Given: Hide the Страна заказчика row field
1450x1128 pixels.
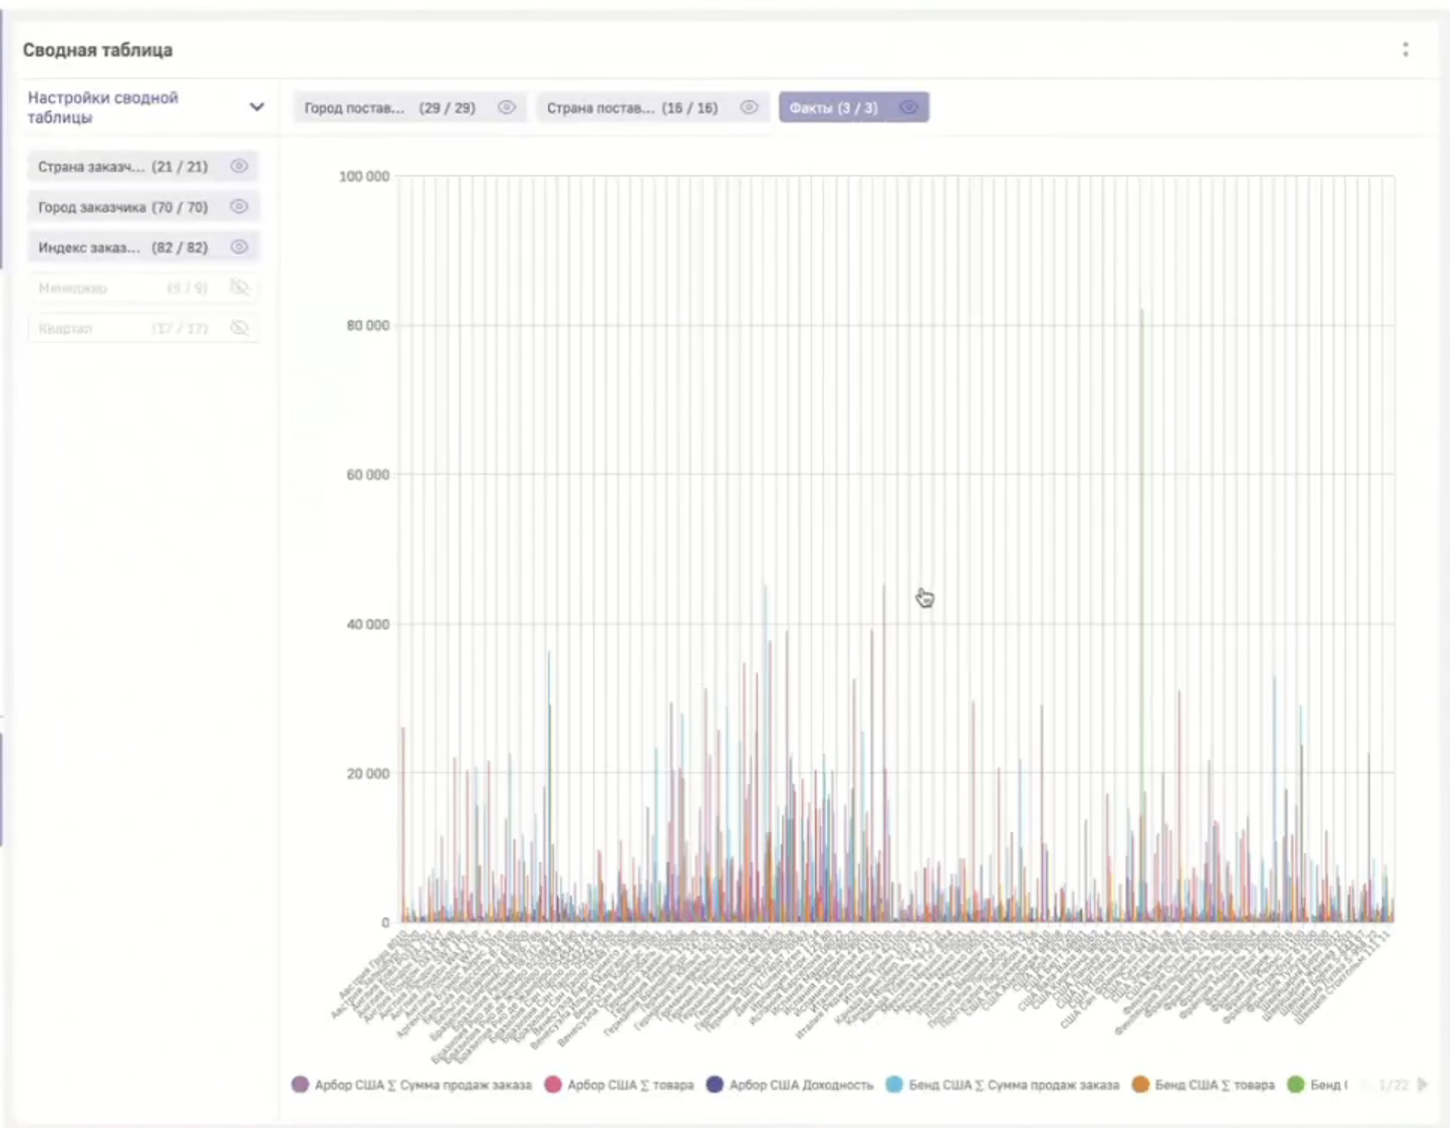Looking at the screenshot, I should [x=239, y=166].
